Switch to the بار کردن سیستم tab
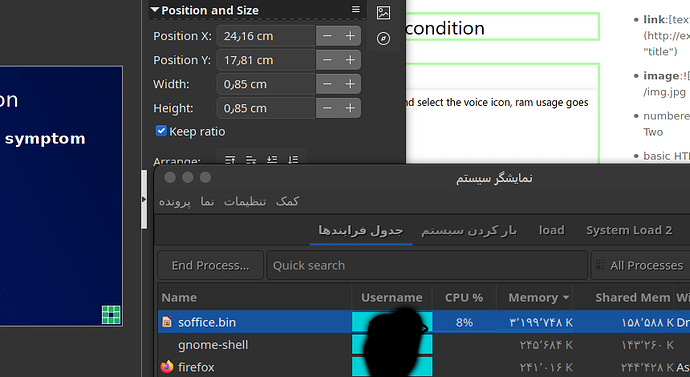This screenshot has width=690, height=377. [x=469, y=231]
